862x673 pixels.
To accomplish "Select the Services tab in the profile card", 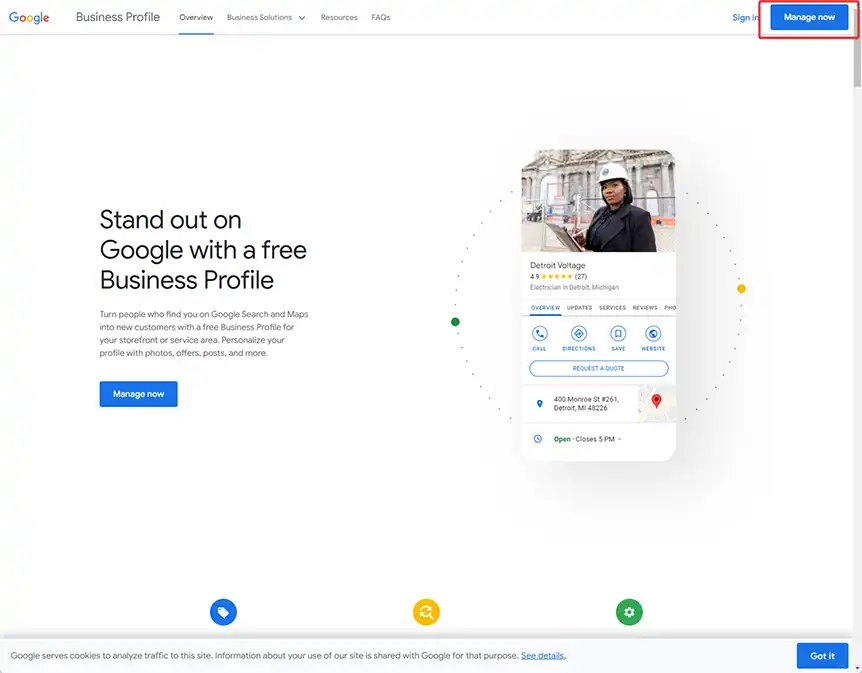I will point(612,308).
